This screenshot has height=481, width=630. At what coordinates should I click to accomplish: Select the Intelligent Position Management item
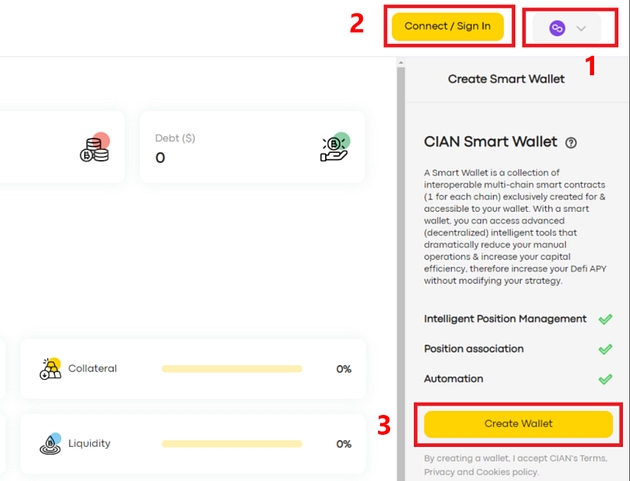coord(505,319)
